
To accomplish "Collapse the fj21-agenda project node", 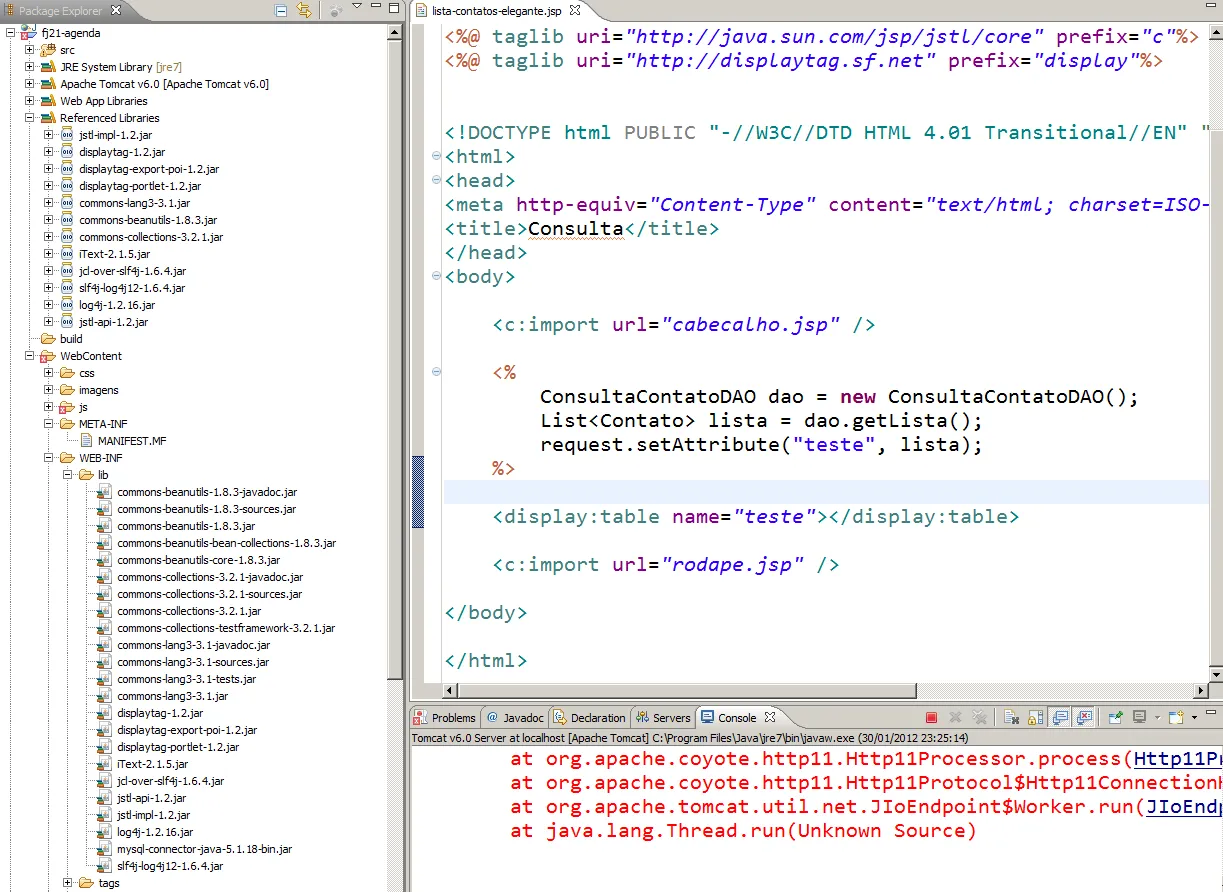I will pos(11,33).
